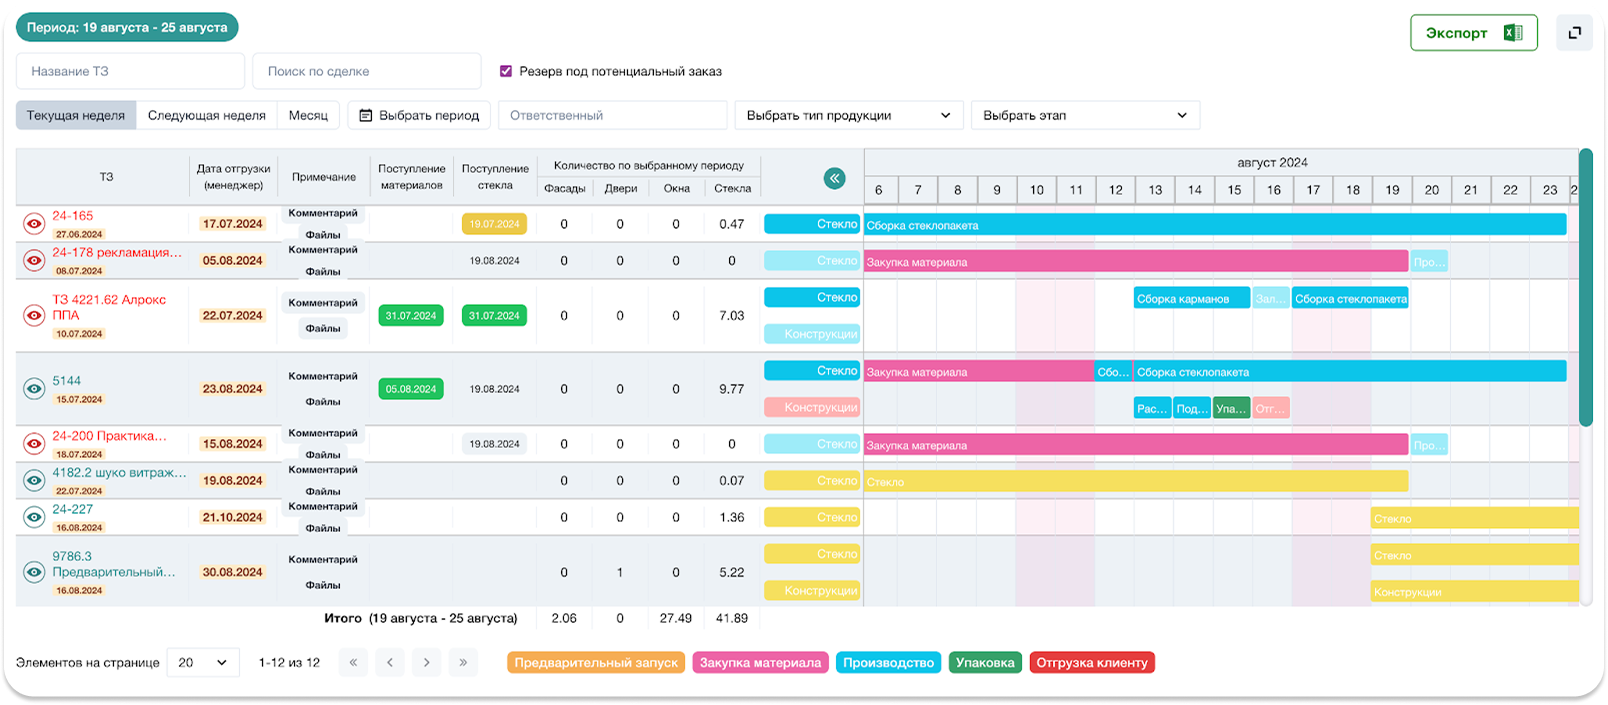Toggle eye icon for order 5144

click(34, 389)
